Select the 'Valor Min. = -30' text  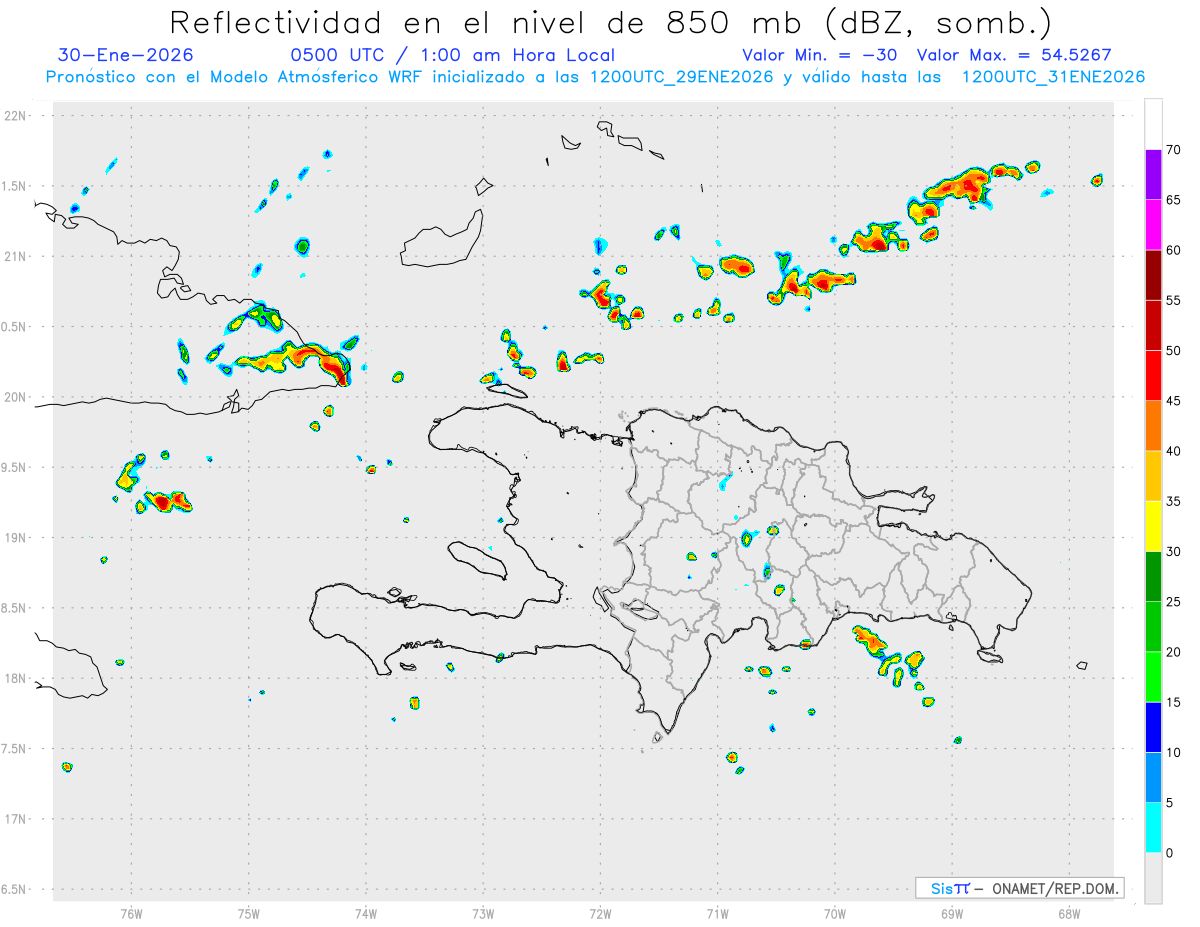(x=819, y=55)
